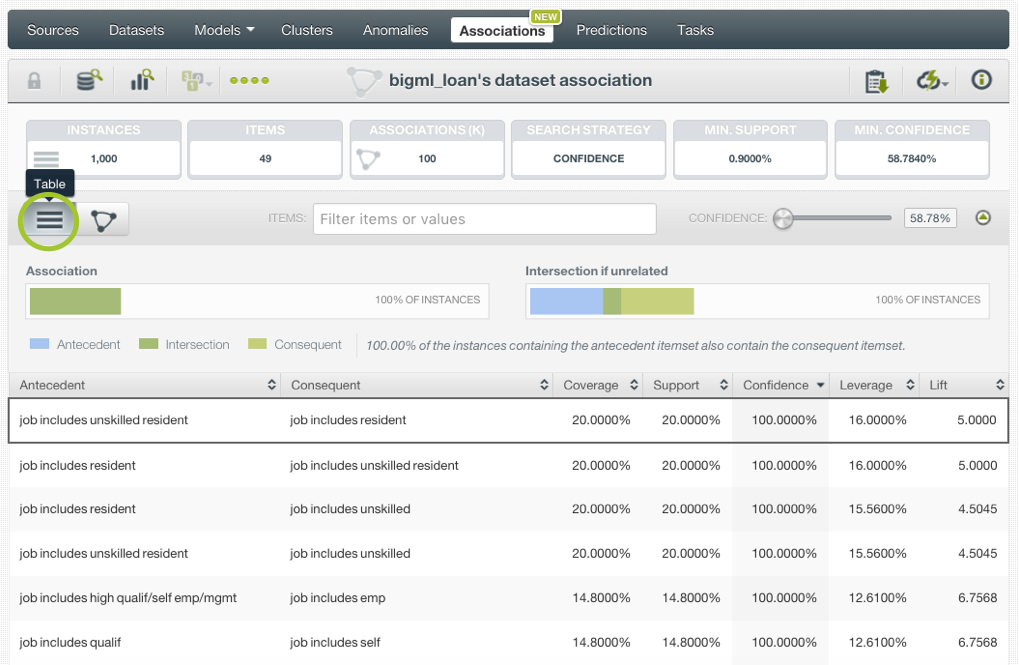The height and width of the screenshot is (665, 1019).
Task: Select antecedent 'job includes qualif'
Action: tap(70, 642)
